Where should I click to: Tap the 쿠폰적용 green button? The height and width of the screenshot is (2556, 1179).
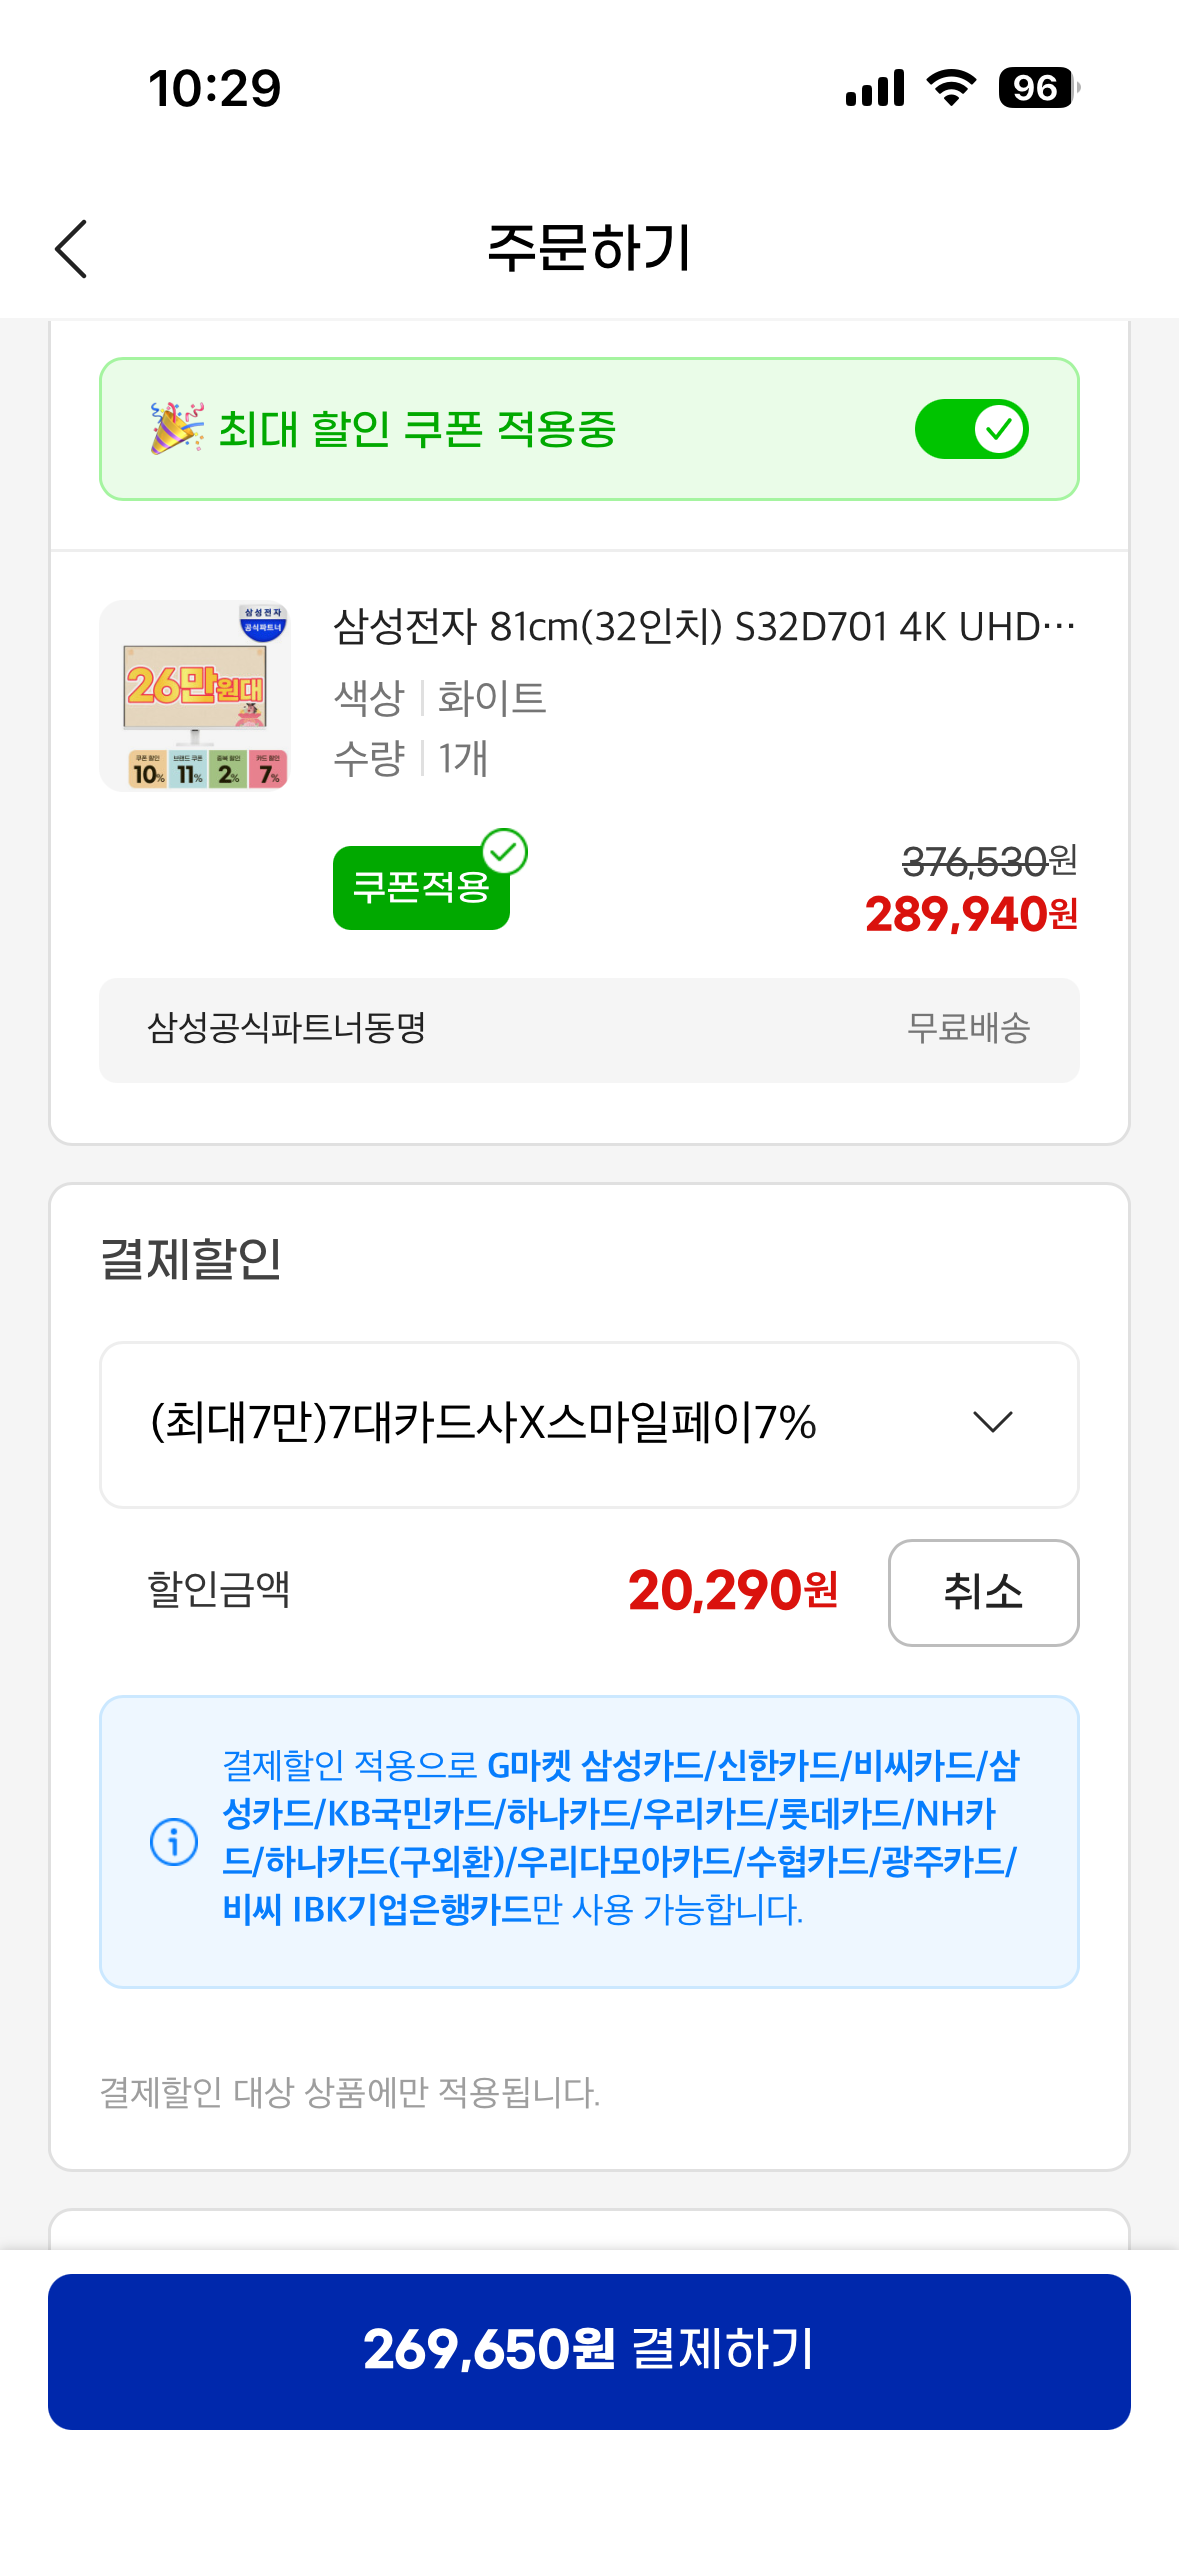420,889
